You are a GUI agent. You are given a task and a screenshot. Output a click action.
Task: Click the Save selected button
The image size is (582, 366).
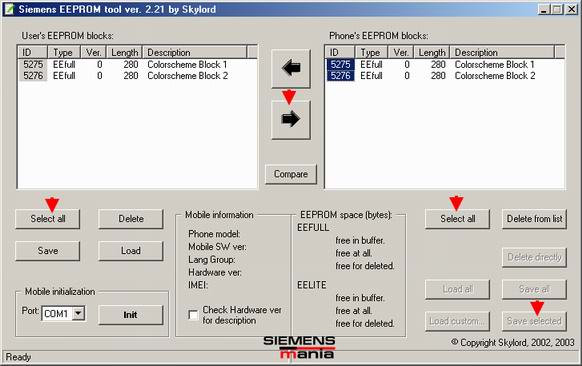(534, 321)
